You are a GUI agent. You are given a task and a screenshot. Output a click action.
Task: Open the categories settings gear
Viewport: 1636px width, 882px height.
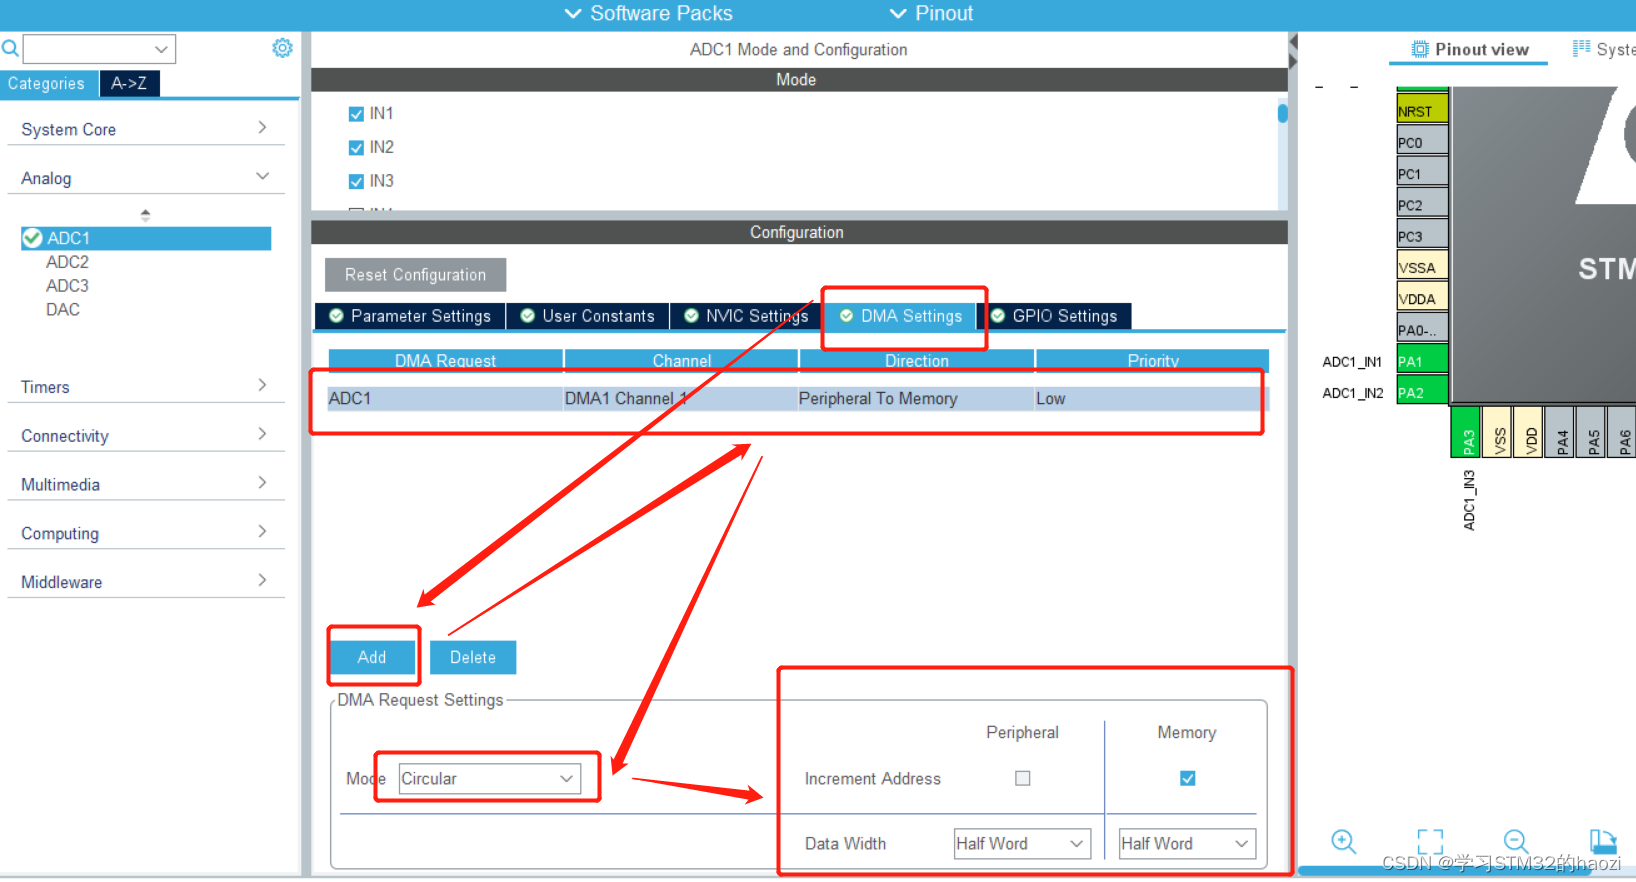[283, 48]
